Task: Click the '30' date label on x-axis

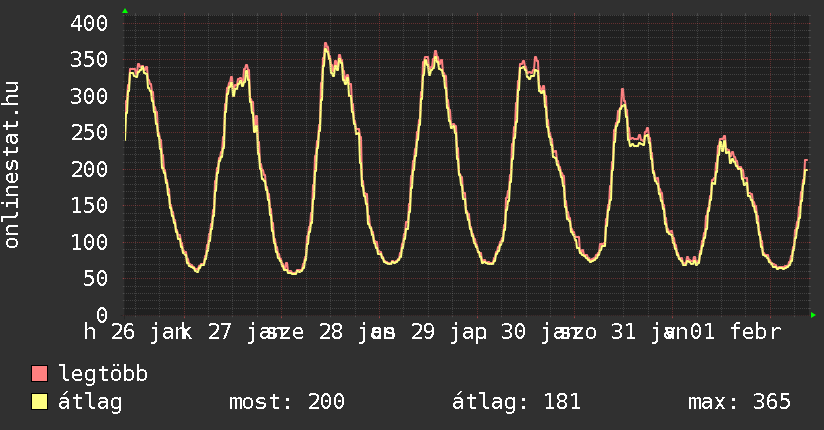Action: click(x=514, y=331)
